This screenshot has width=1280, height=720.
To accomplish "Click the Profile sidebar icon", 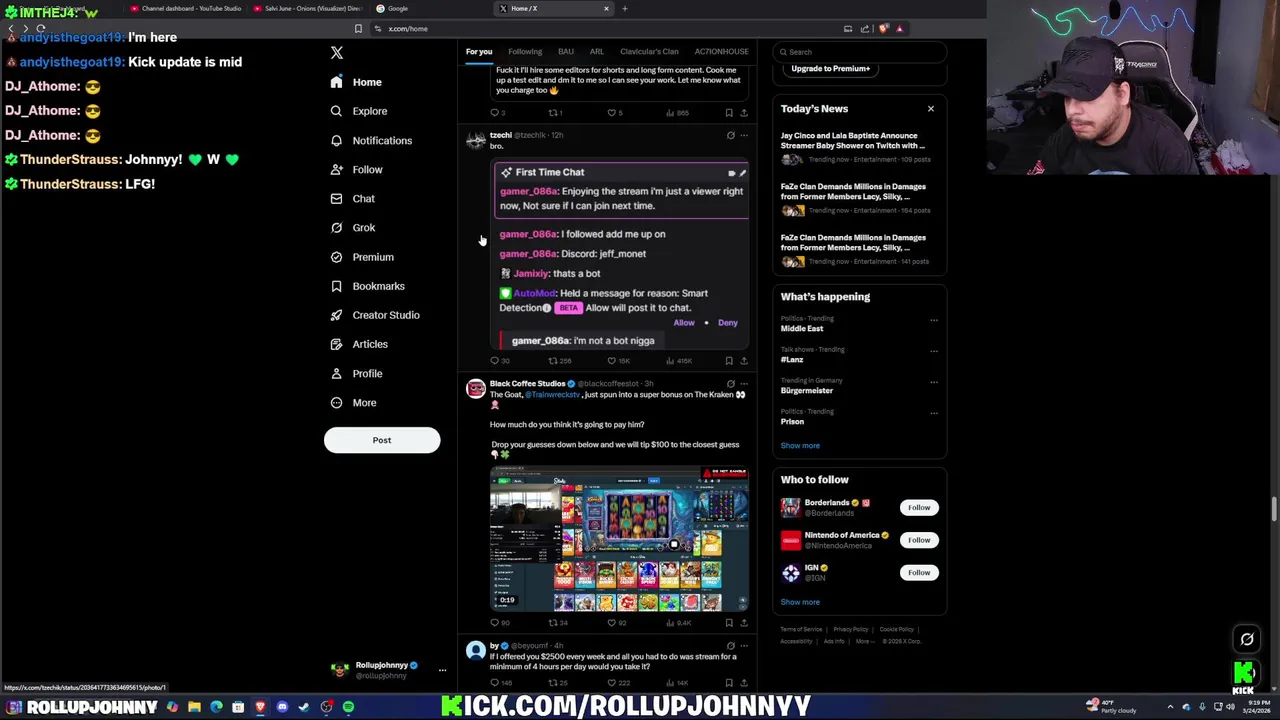I will click(336, 373).
